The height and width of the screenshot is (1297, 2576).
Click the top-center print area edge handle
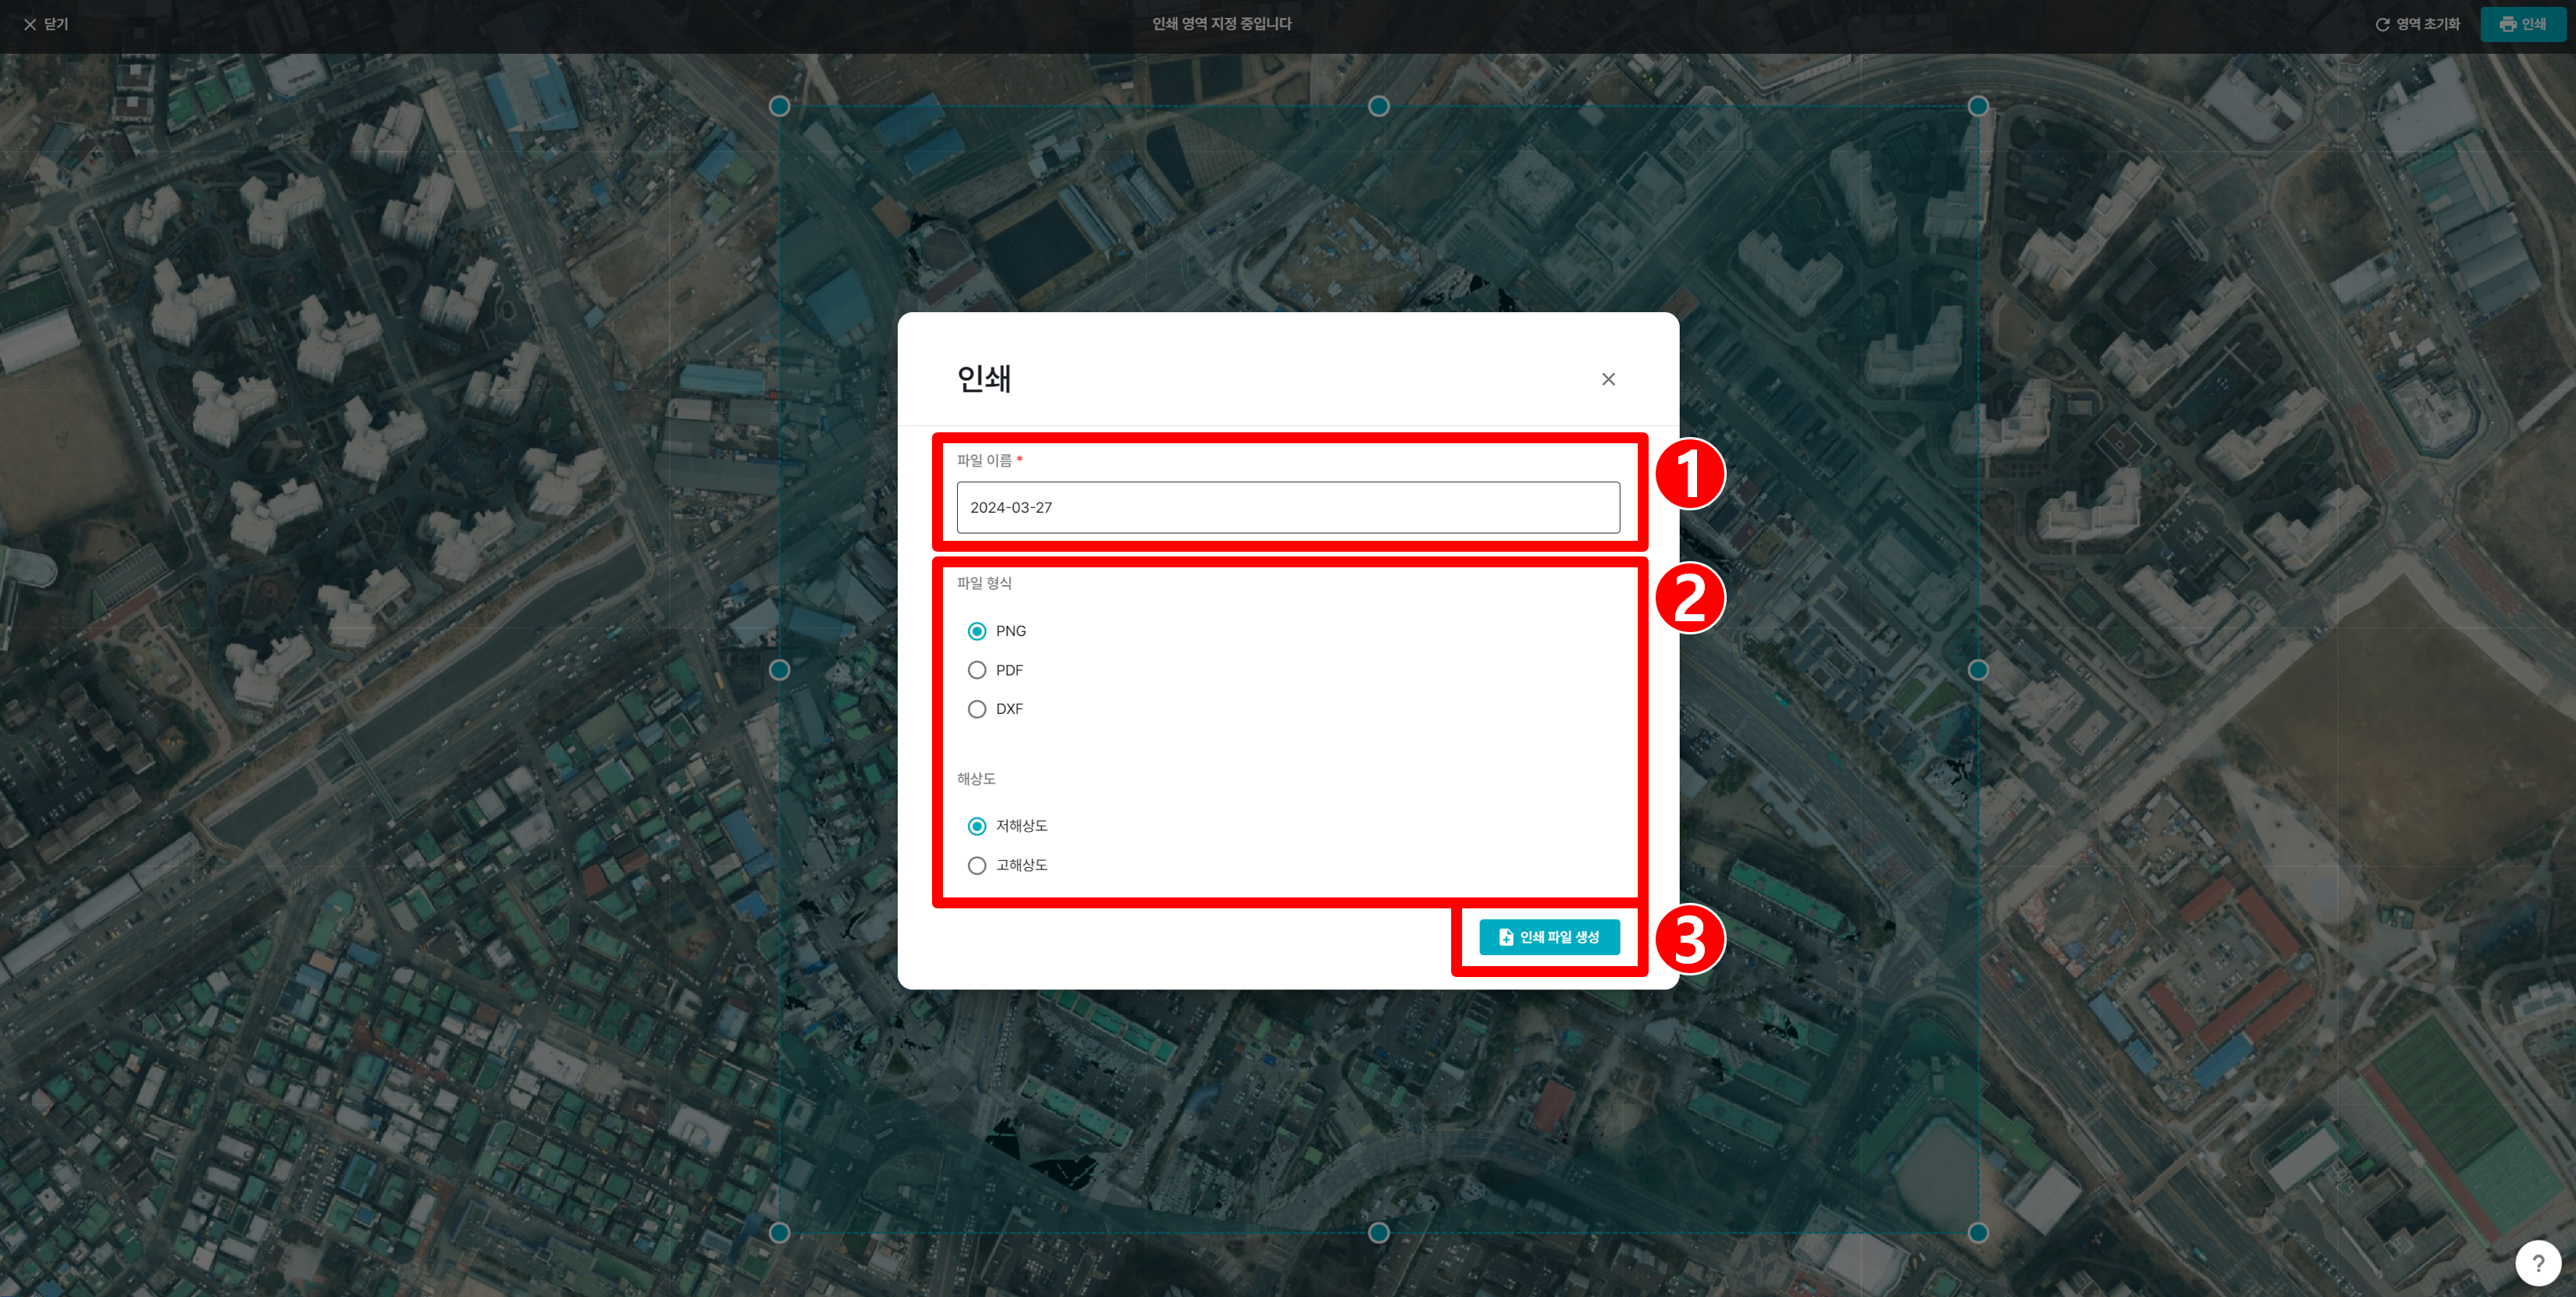click(x=1378, y=106)
